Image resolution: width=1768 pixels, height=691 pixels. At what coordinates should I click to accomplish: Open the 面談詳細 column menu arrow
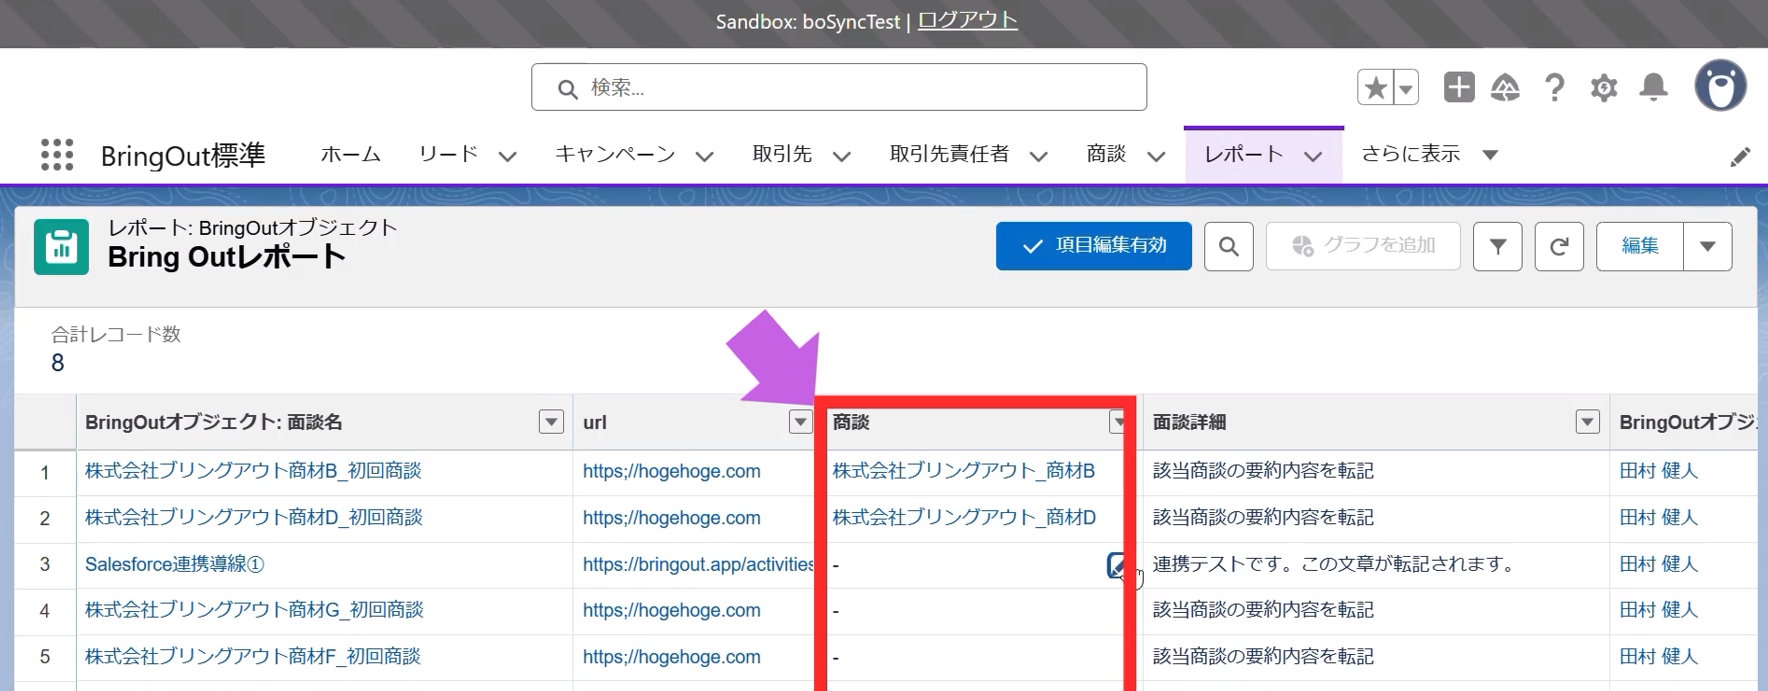[x=1587, y=422]
